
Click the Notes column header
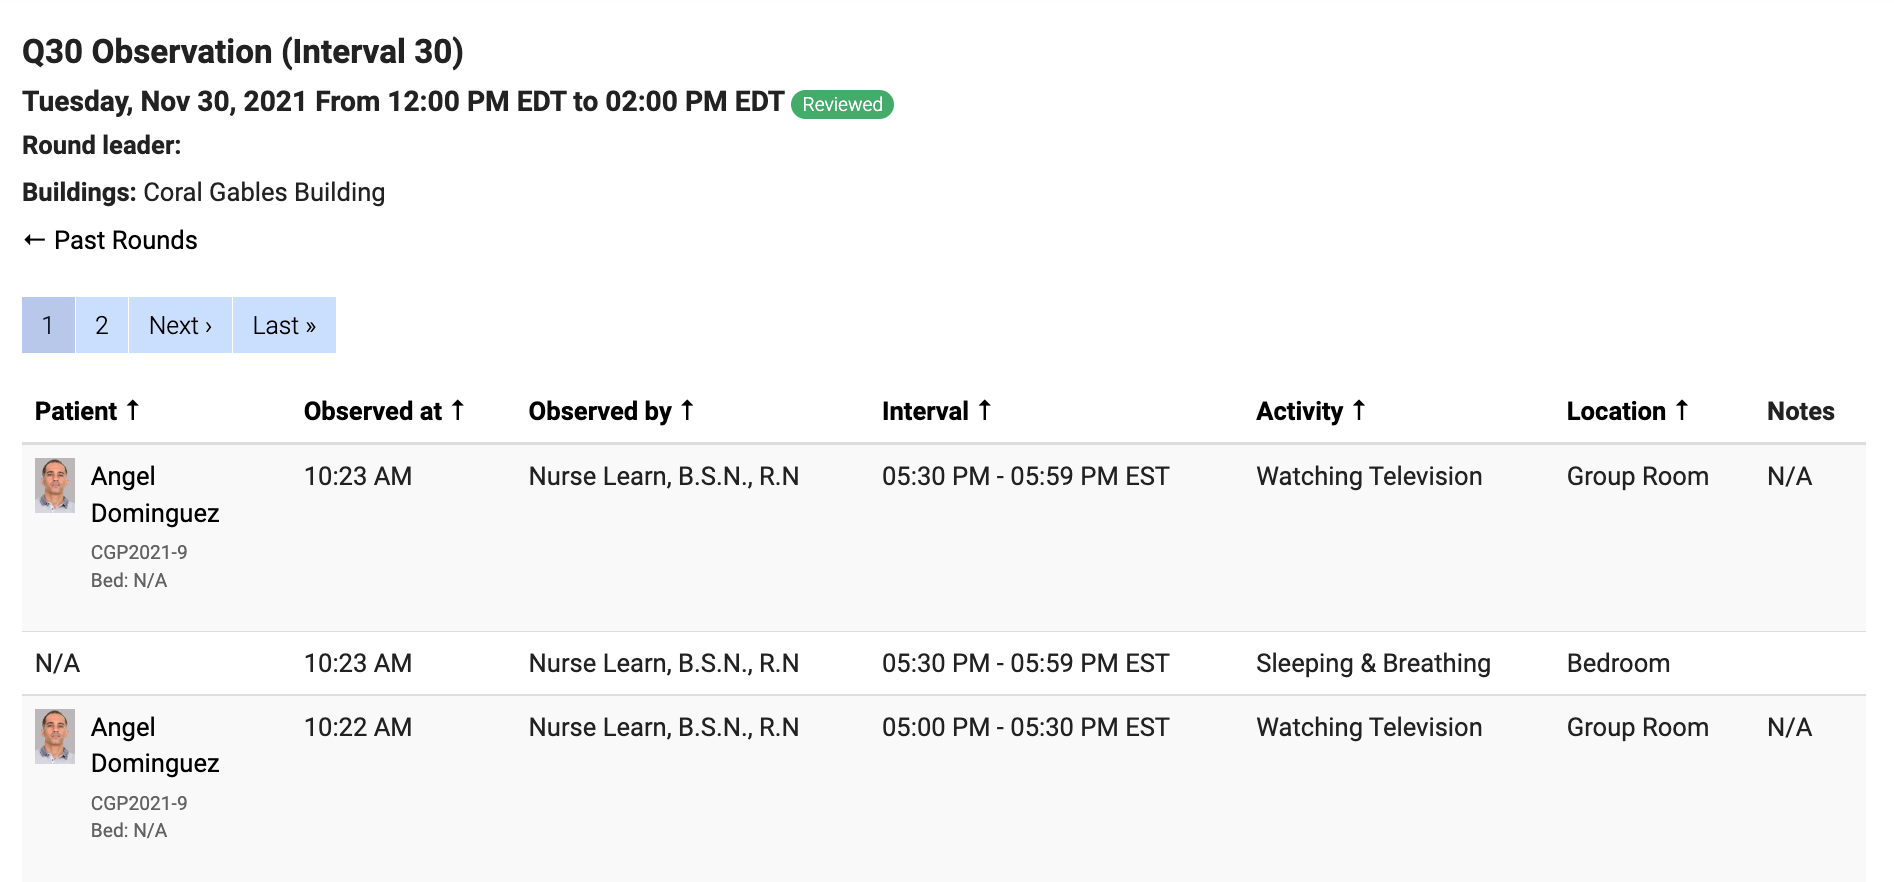[1800, 411]
